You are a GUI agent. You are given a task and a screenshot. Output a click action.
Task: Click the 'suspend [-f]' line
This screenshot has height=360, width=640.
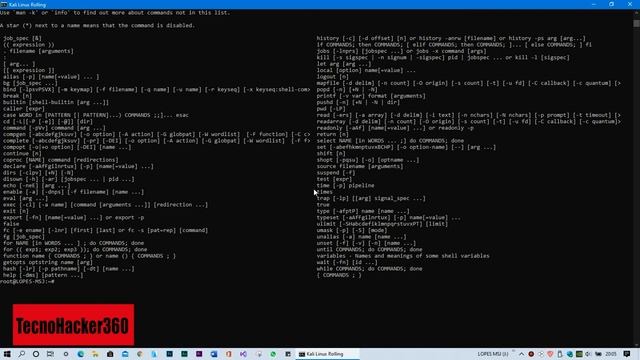(x=336, y=173)
